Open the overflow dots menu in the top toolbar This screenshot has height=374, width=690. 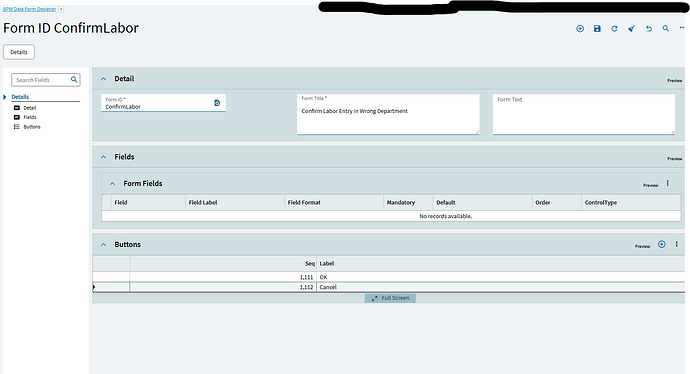(x=682, y=28)
